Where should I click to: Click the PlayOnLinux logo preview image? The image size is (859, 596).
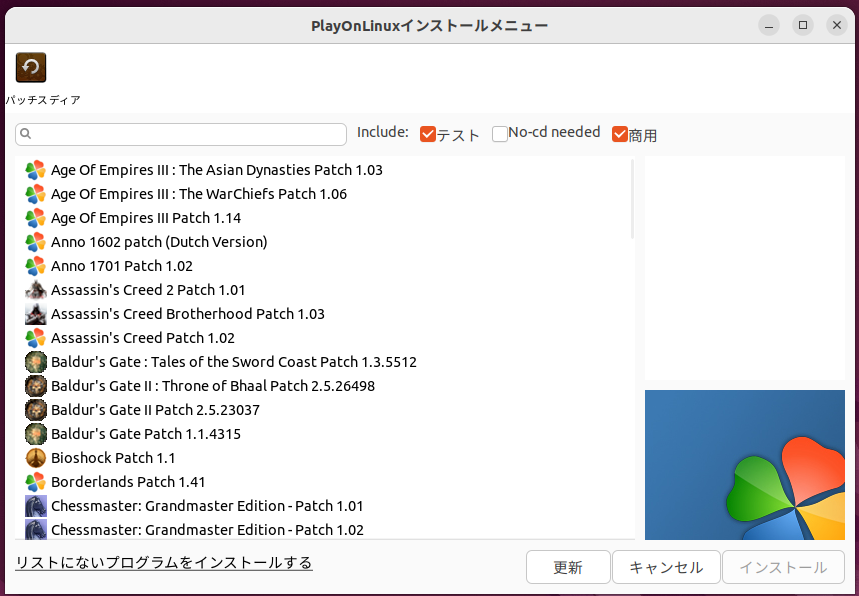click(745, 465)
